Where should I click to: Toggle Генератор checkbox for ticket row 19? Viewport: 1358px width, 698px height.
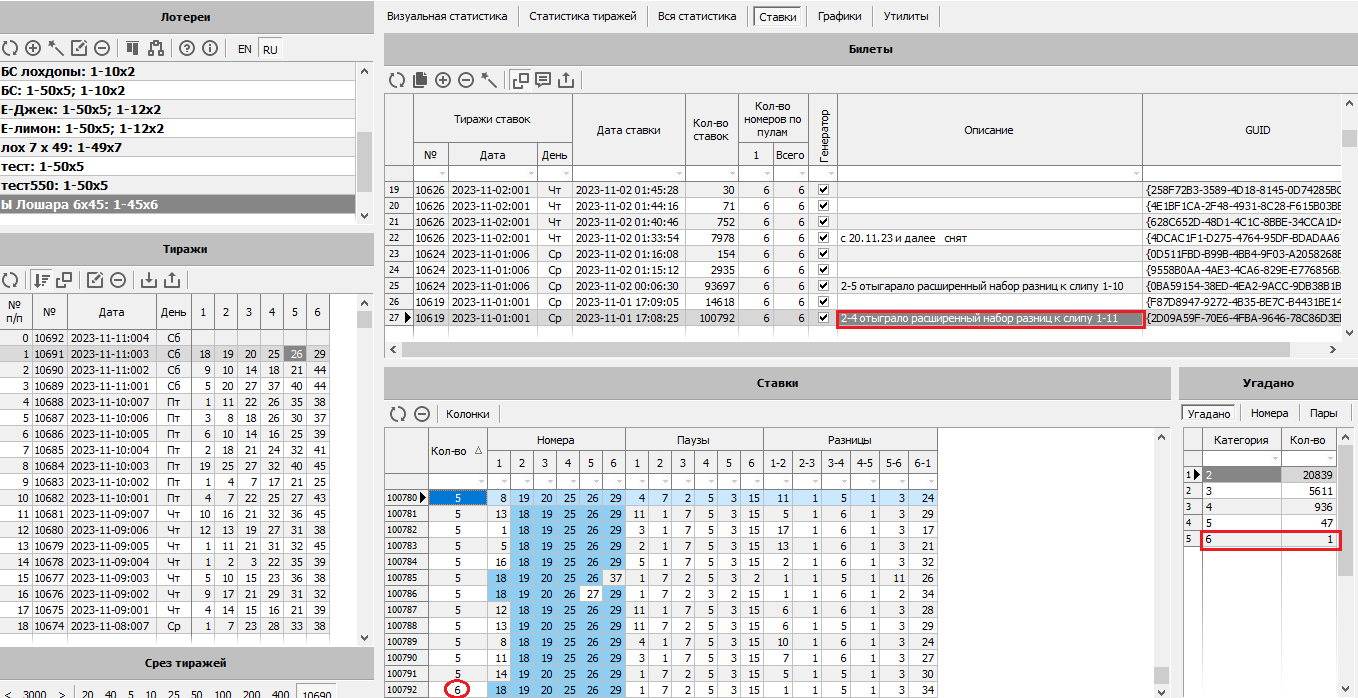(824, 189)
